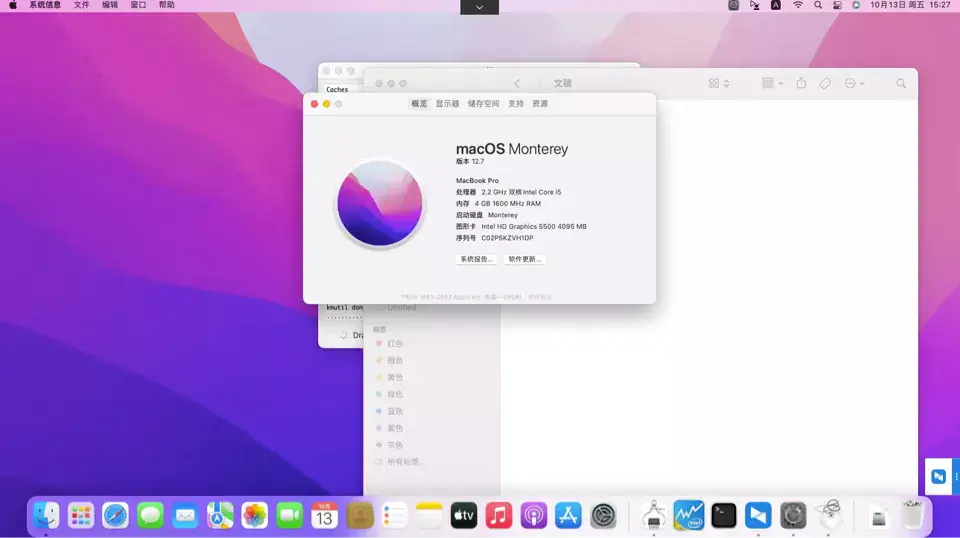This screenshot has height=538, width=960.
Task: Click Finder window search magnifier
Action: click(901, 83)
